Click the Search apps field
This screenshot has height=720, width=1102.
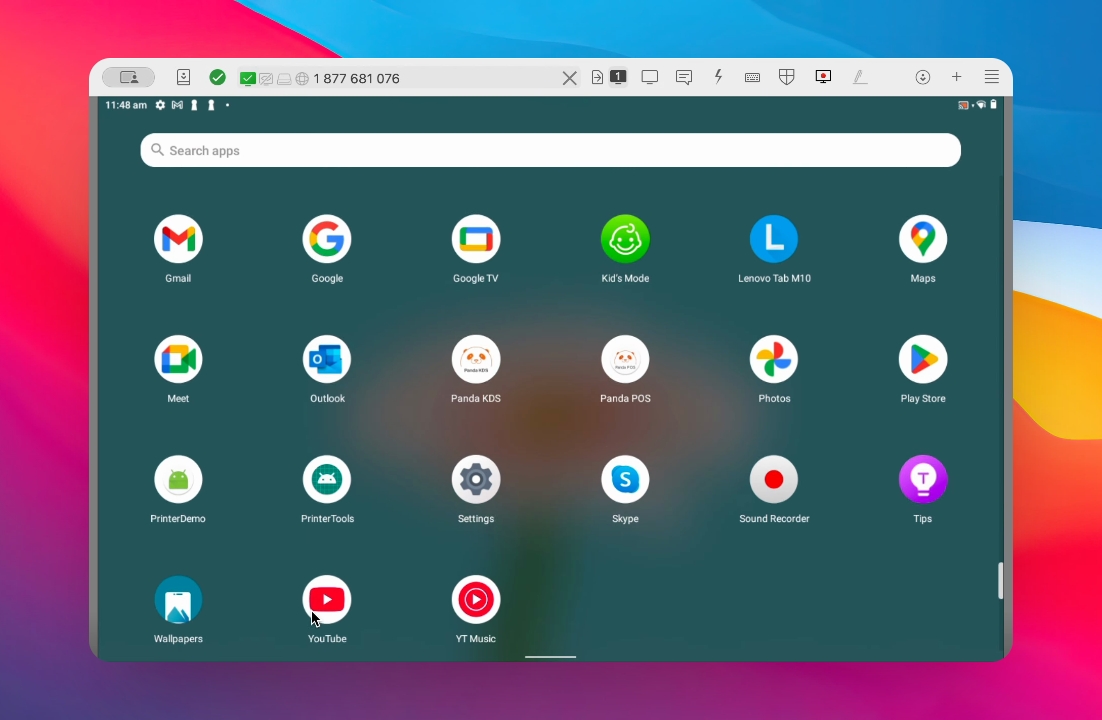tap(550, 150)
